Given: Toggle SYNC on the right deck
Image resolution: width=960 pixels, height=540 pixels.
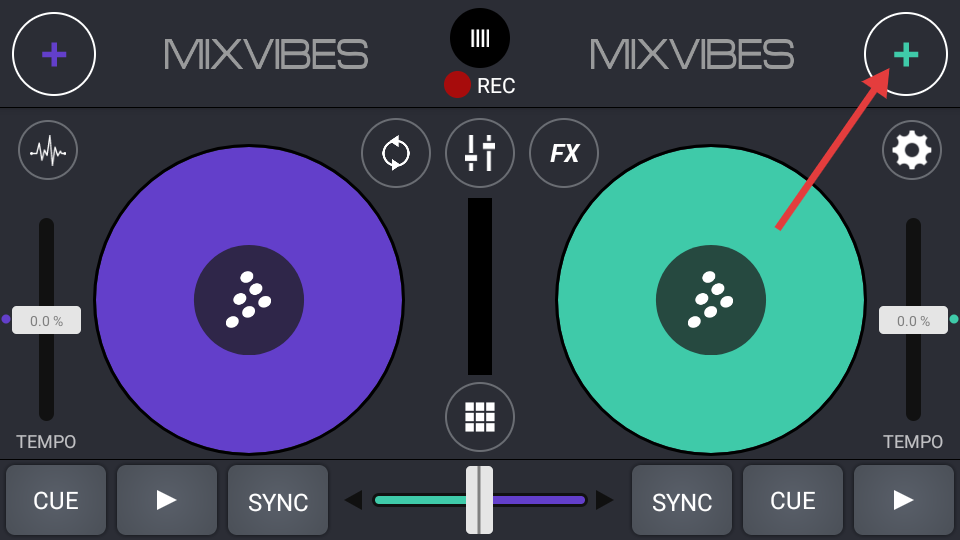Looking at the screenshot, I should point(682,501).
